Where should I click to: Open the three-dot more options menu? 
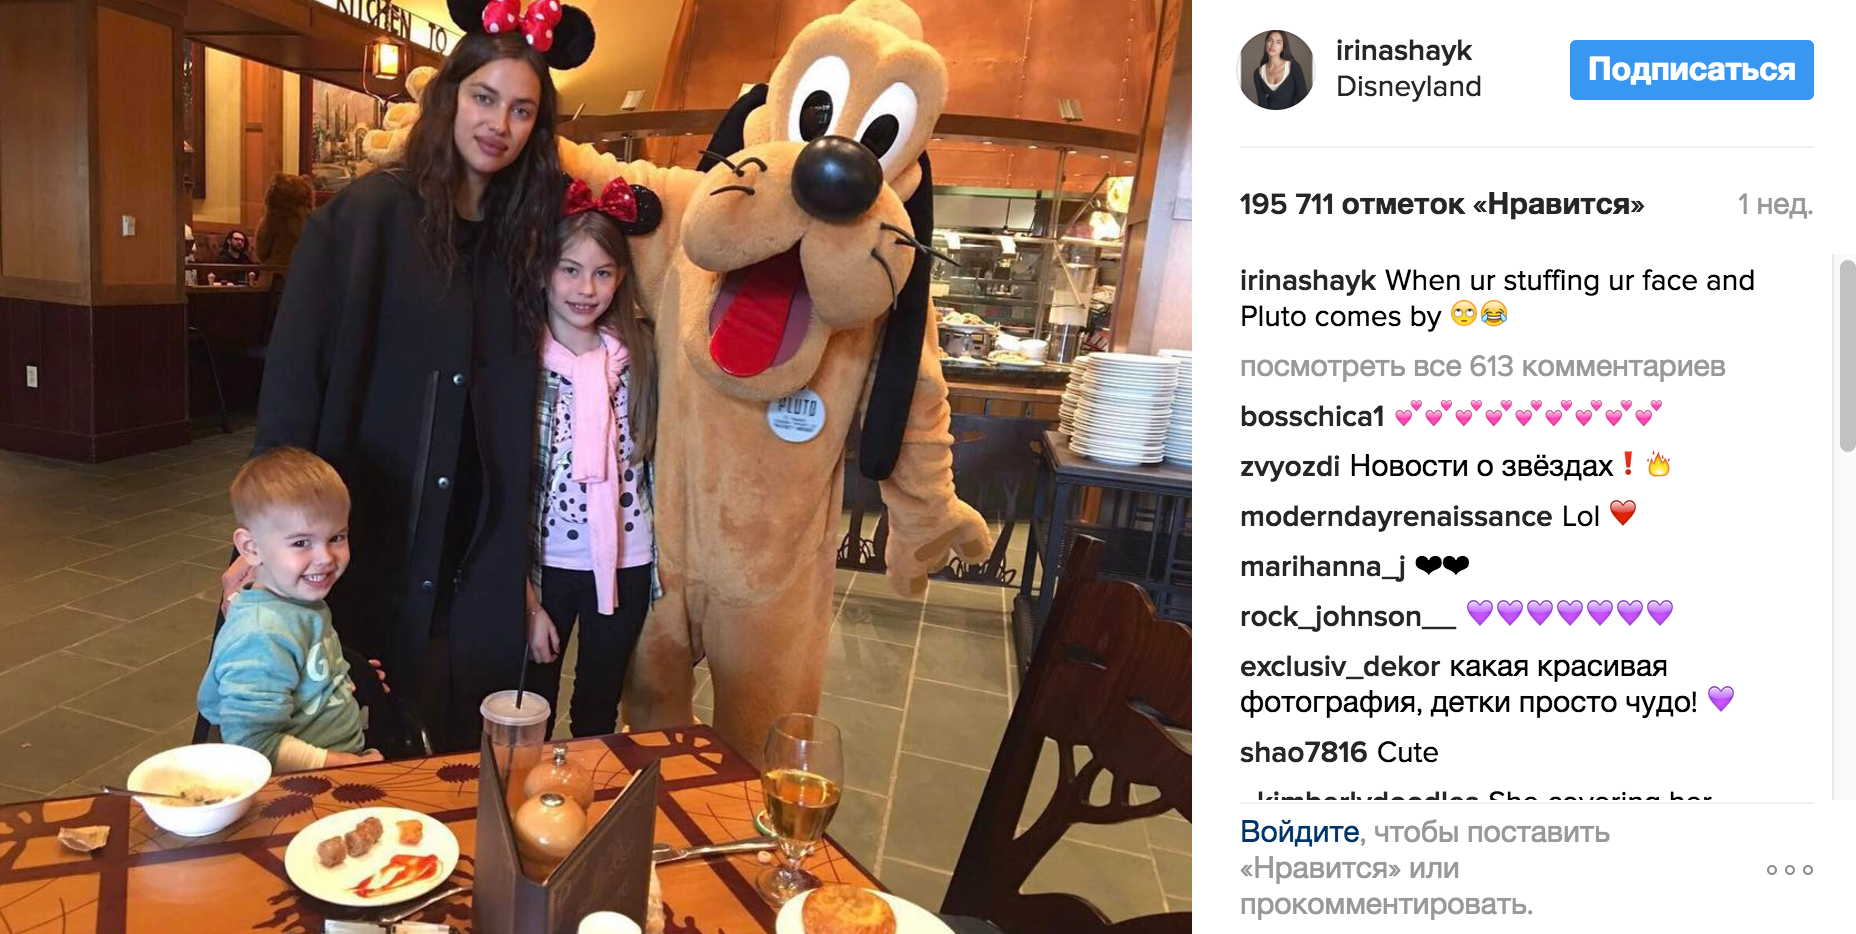click(x=1789, y=869)
